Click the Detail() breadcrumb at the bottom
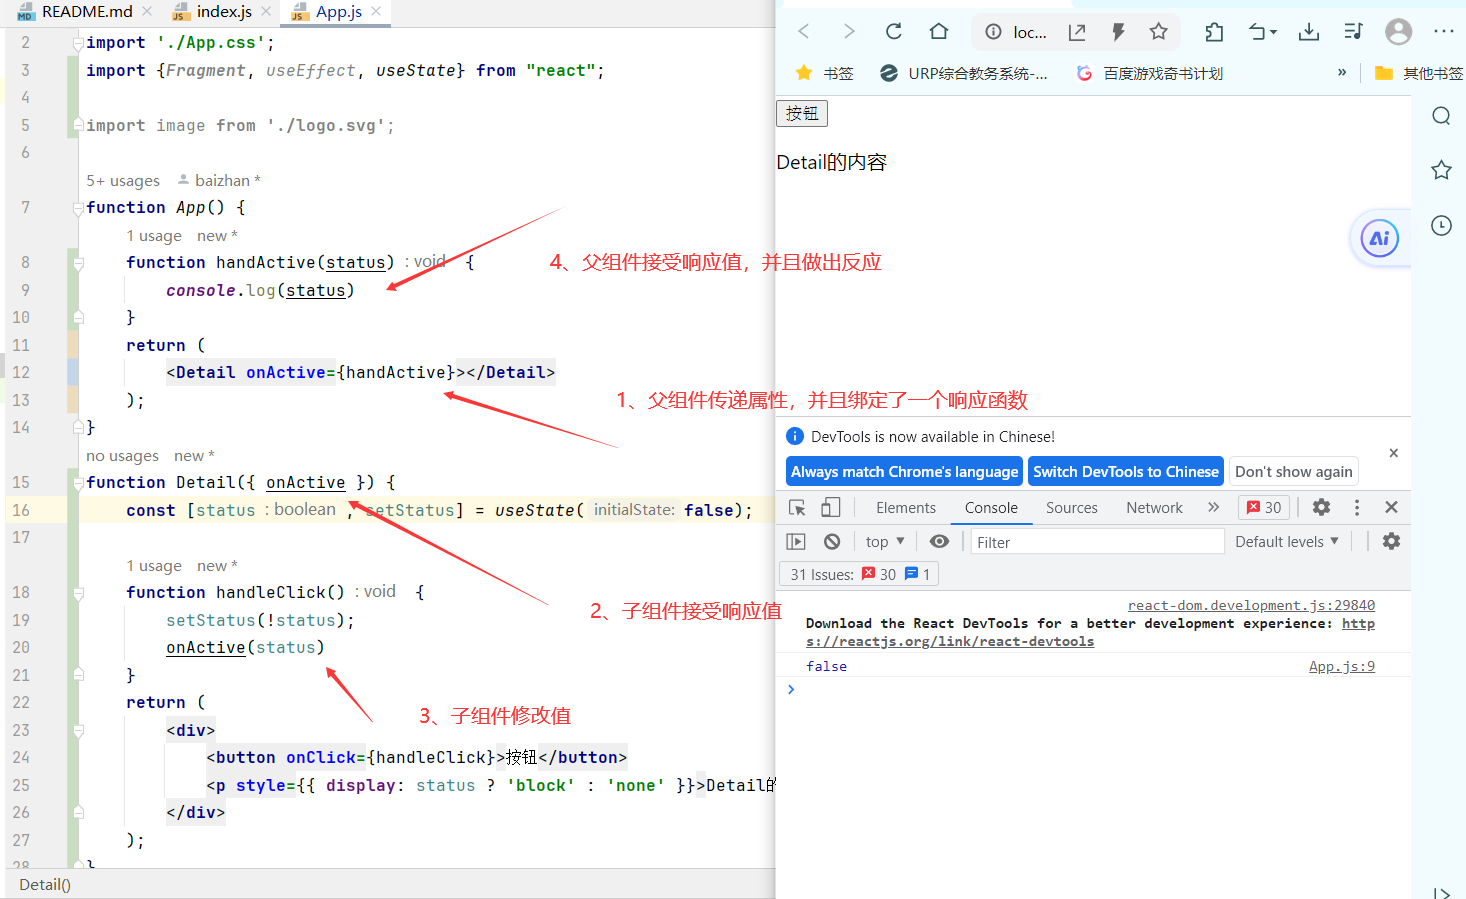The image size is (1466, 899). click(45, 884)
